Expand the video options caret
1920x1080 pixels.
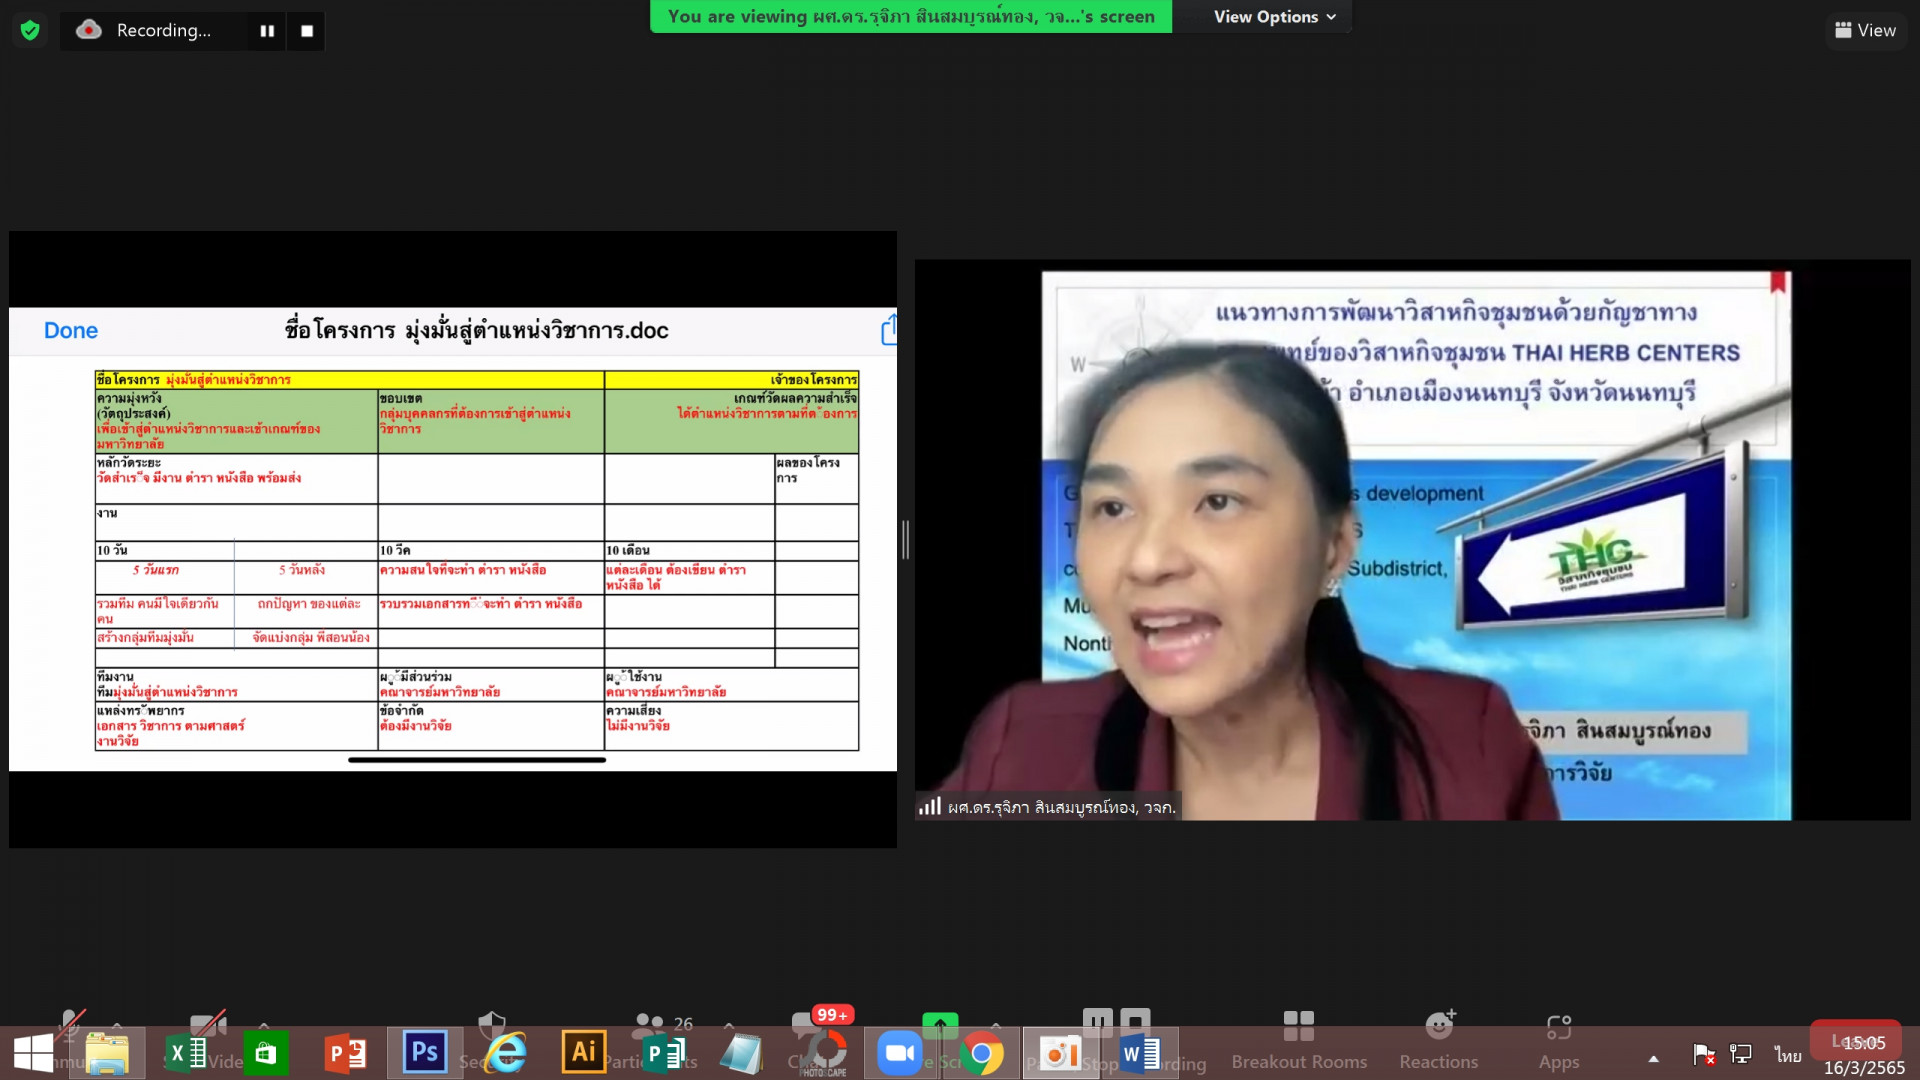[264, 1025]
